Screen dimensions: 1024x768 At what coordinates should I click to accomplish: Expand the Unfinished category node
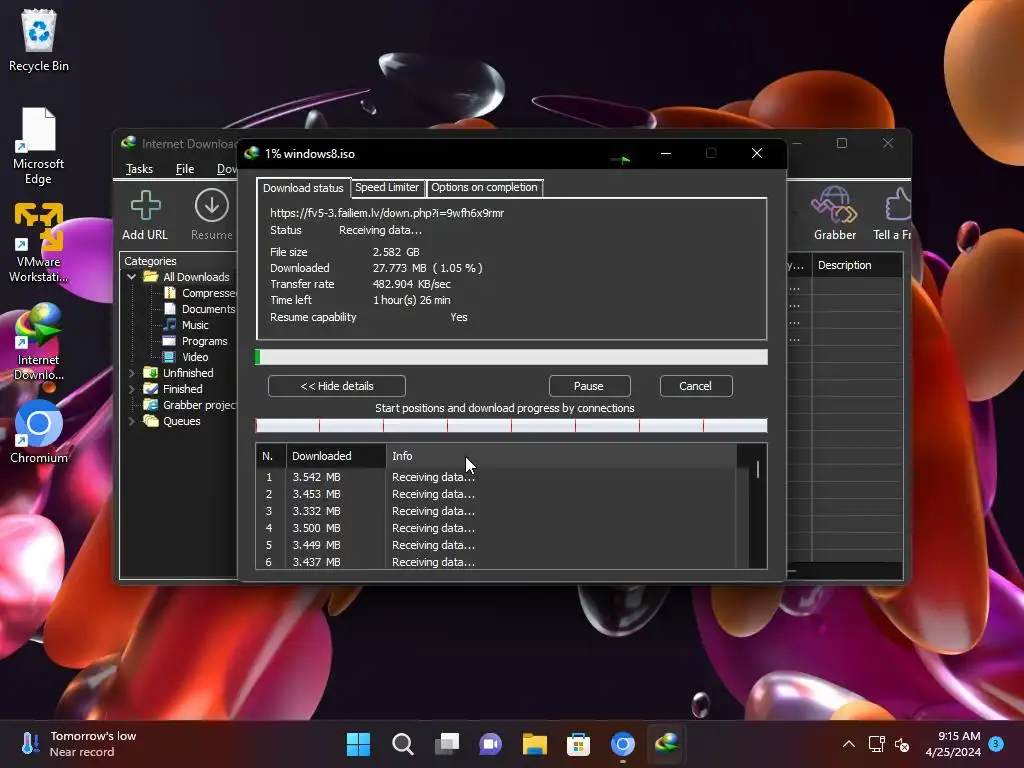coord(132,373)
